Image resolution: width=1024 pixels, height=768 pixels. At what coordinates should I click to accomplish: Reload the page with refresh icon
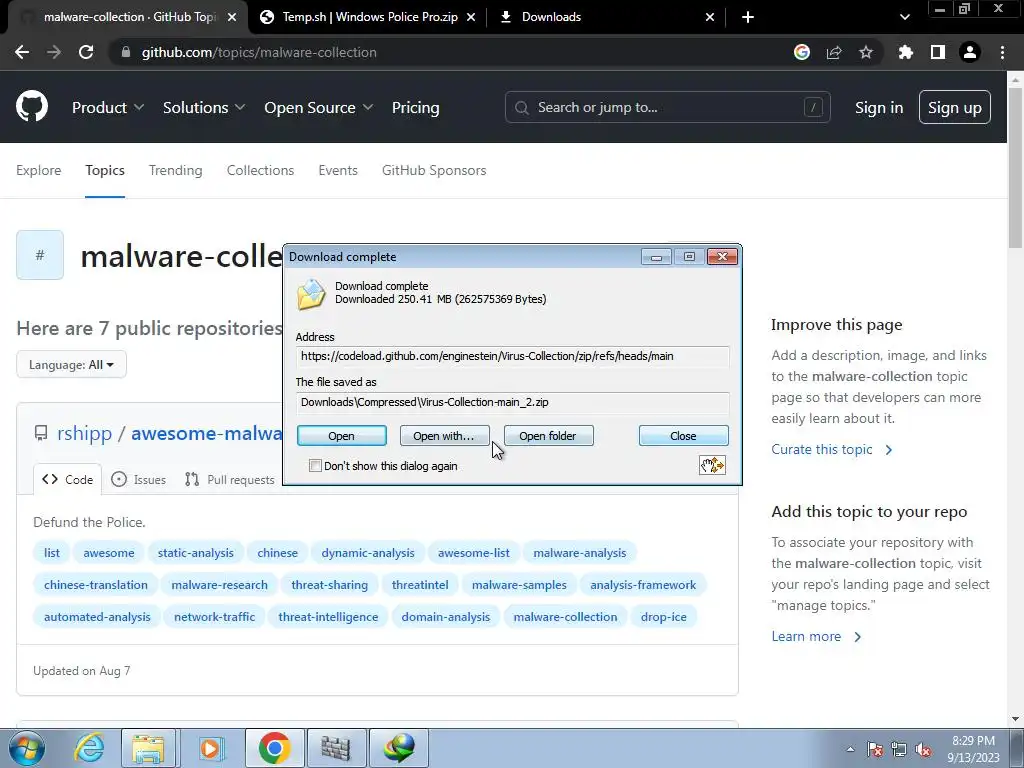86,52
